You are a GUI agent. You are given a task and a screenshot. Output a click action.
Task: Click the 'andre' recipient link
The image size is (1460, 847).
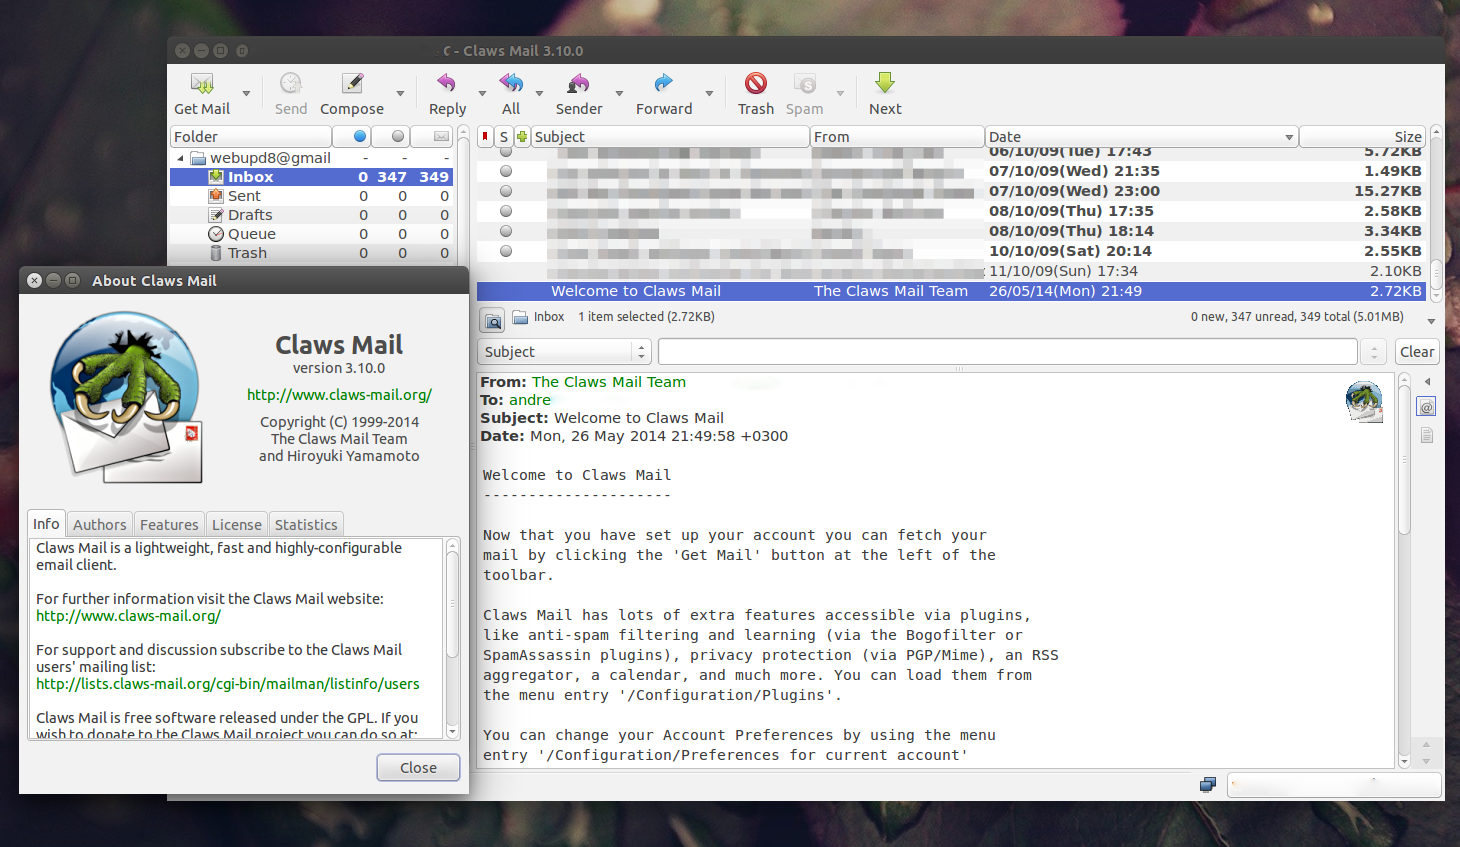530,400
